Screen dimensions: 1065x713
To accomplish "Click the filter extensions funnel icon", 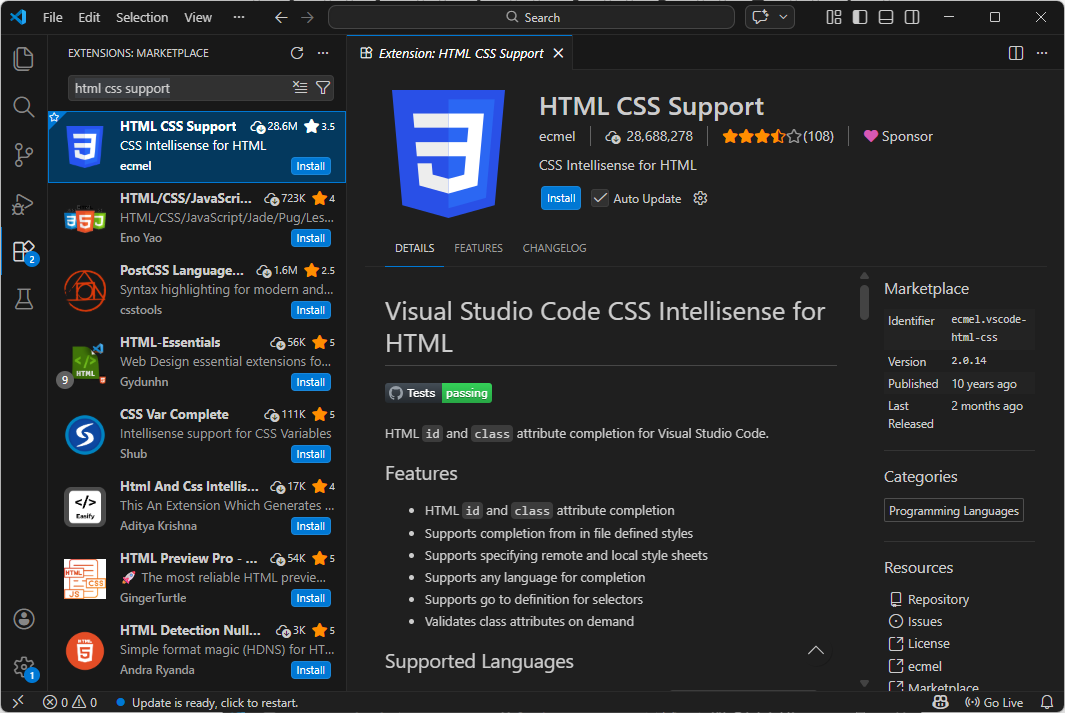I will (x=323, y=88).
